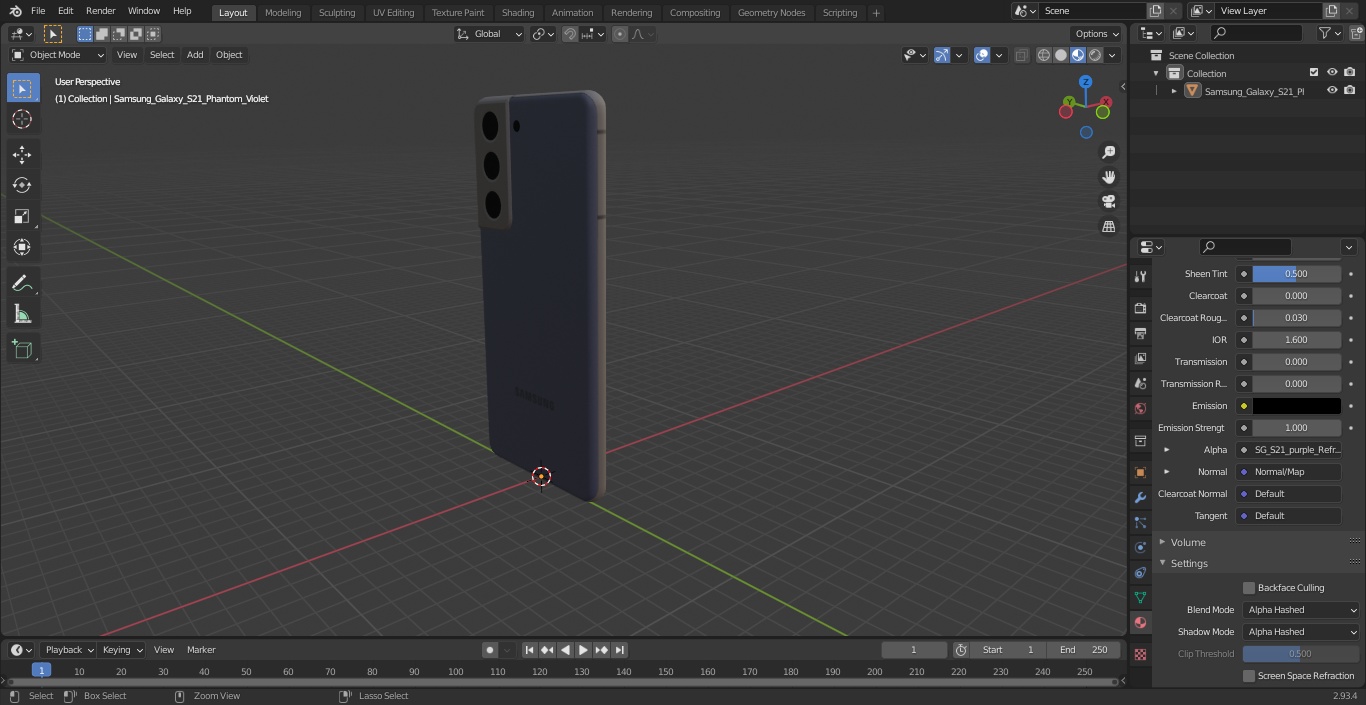Screen dimensions: 1366x705
Task: Switch to rendered viewport shading
Action: click(1095, 55)
